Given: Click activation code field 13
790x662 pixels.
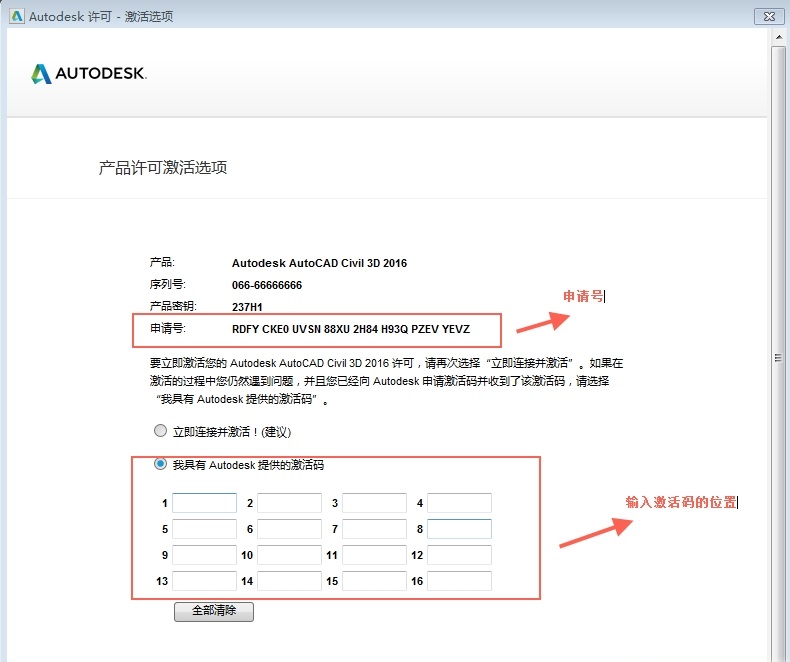Looking at the screenshot, I should coord(205,581).
